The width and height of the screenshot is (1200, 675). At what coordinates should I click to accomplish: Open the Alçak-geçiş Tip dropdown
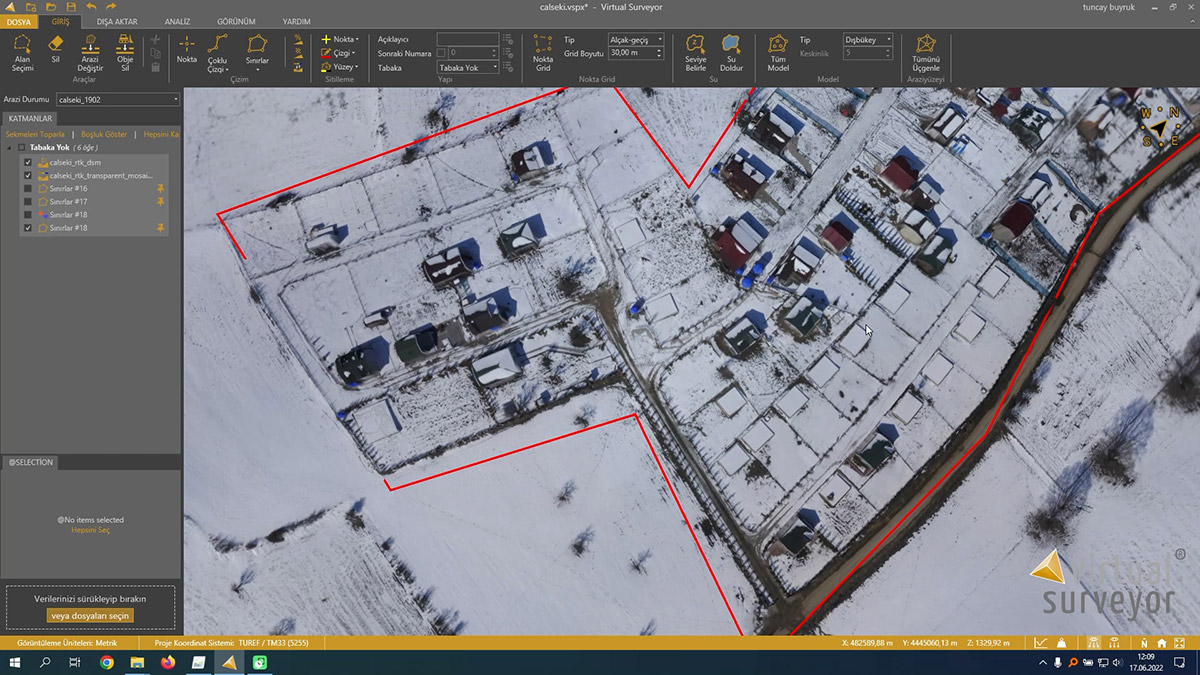pos(637,40)
